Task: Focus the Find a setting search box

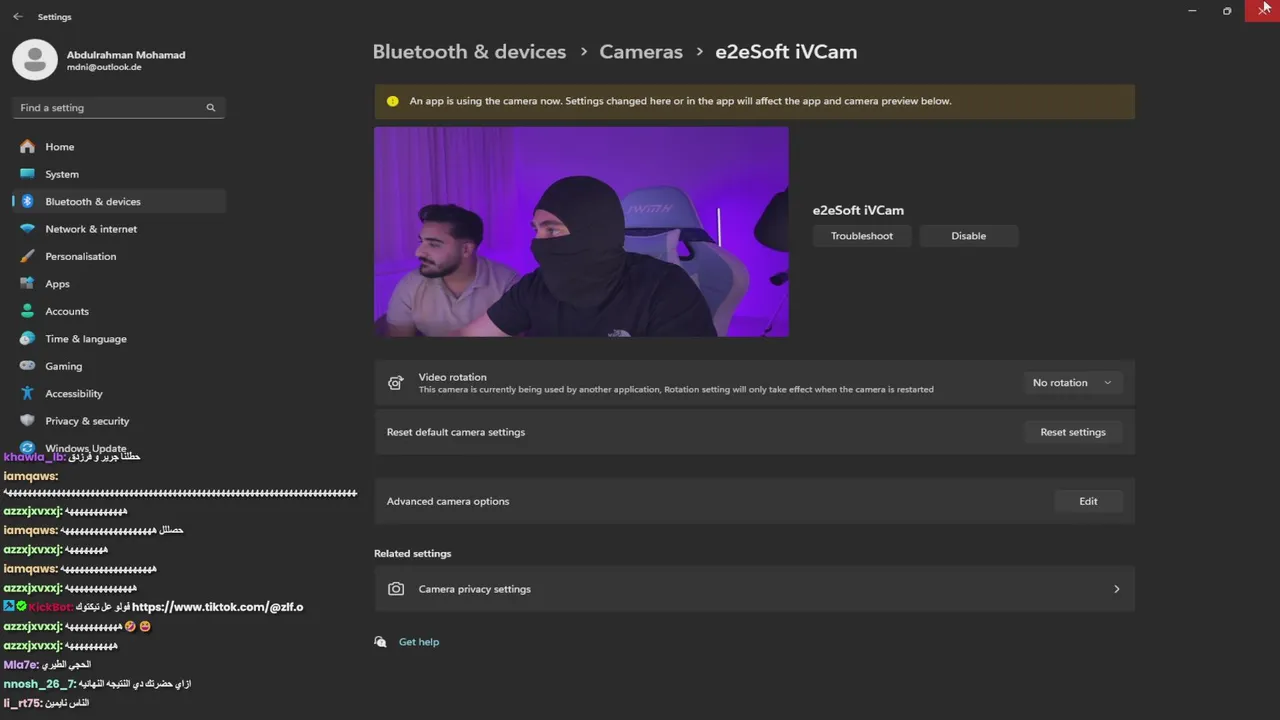Action: (119, 108)
